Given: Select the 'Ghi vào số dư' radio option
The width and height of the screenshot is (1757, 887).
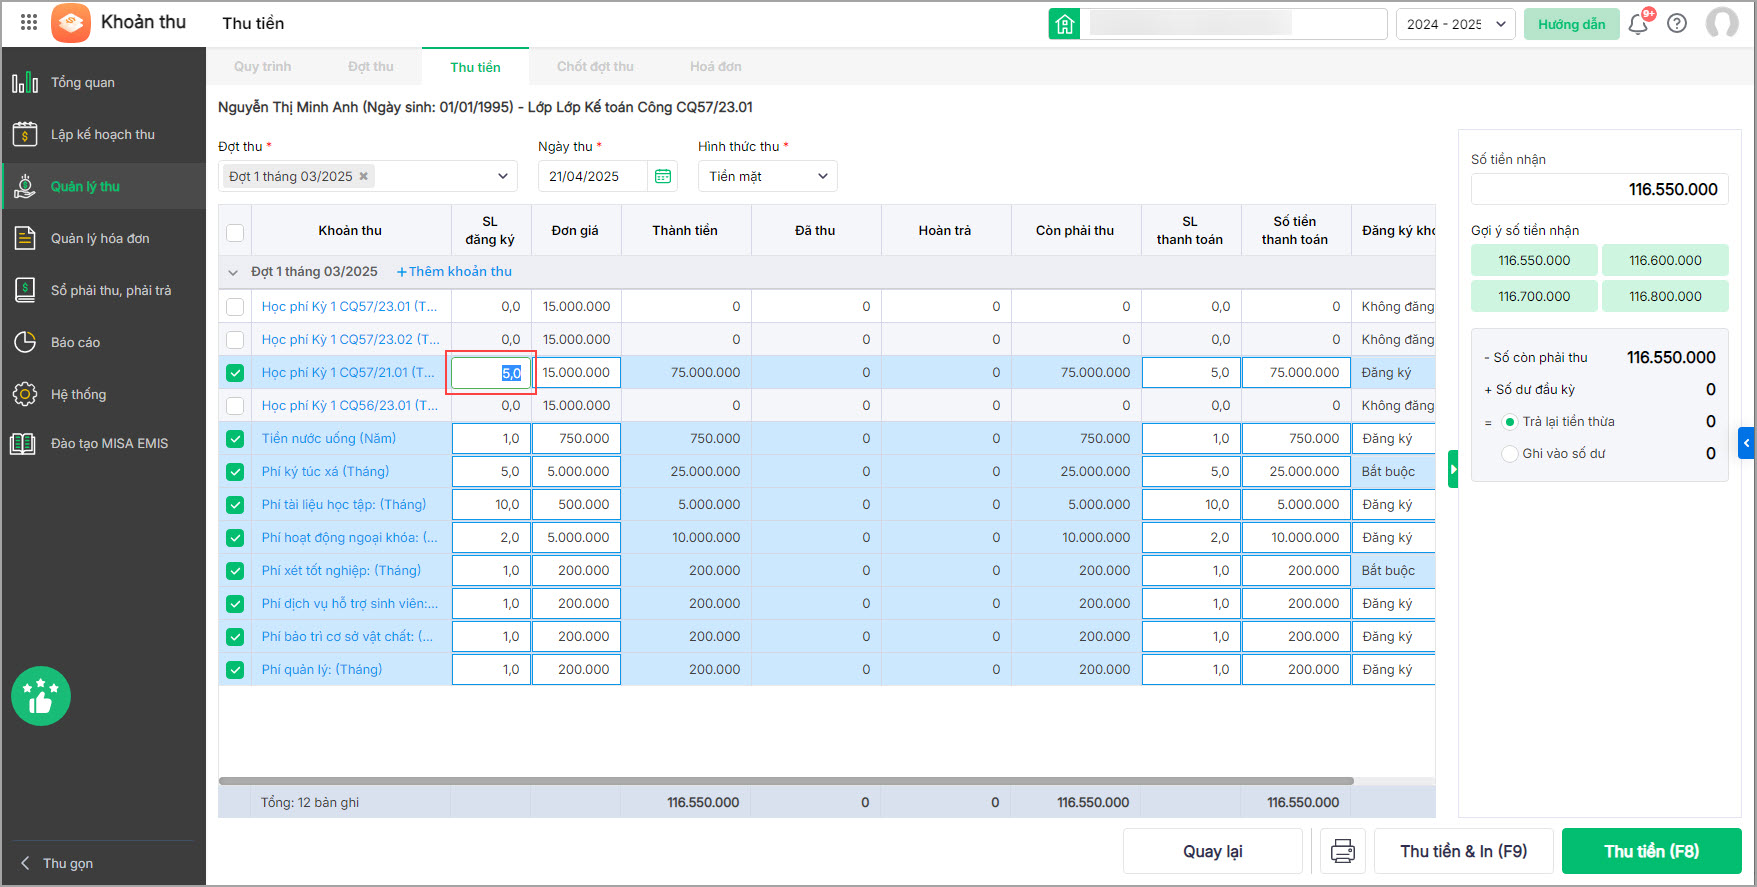Looking at the screenshot, I should point(1510,454).
